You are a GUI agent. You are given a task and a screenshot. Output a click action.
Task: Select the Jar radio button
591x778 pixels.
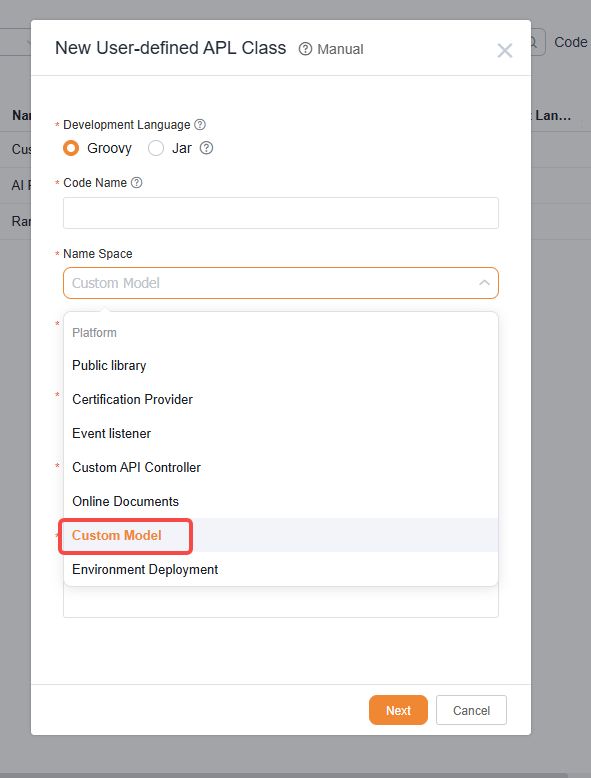(x=156, y=148)
